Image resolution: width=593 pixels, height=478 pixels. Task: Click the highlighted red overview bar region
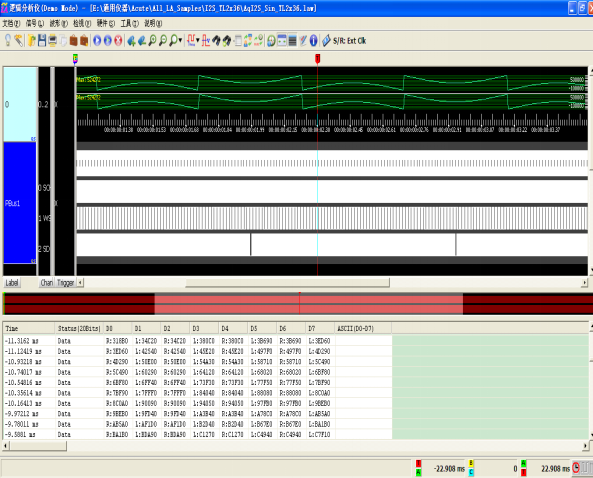tap(309, 304)
